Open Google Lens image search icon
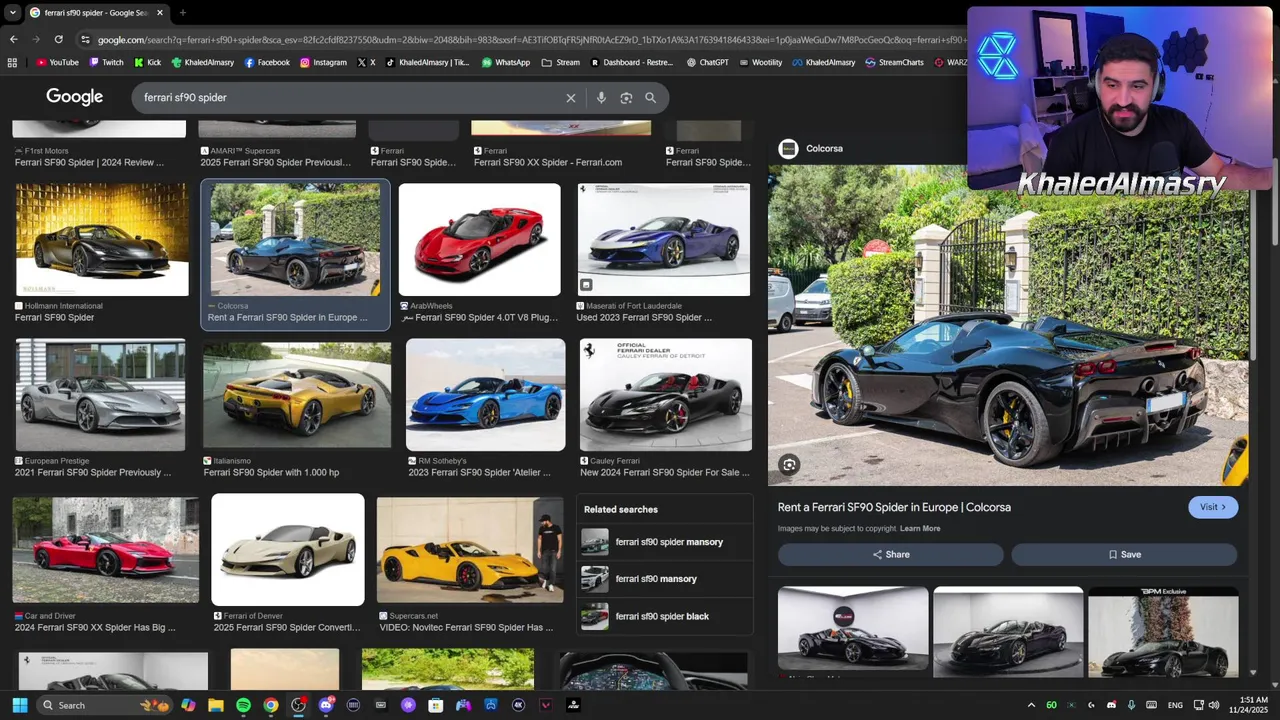The image size is (1280, 720). [x=626, y=98]
